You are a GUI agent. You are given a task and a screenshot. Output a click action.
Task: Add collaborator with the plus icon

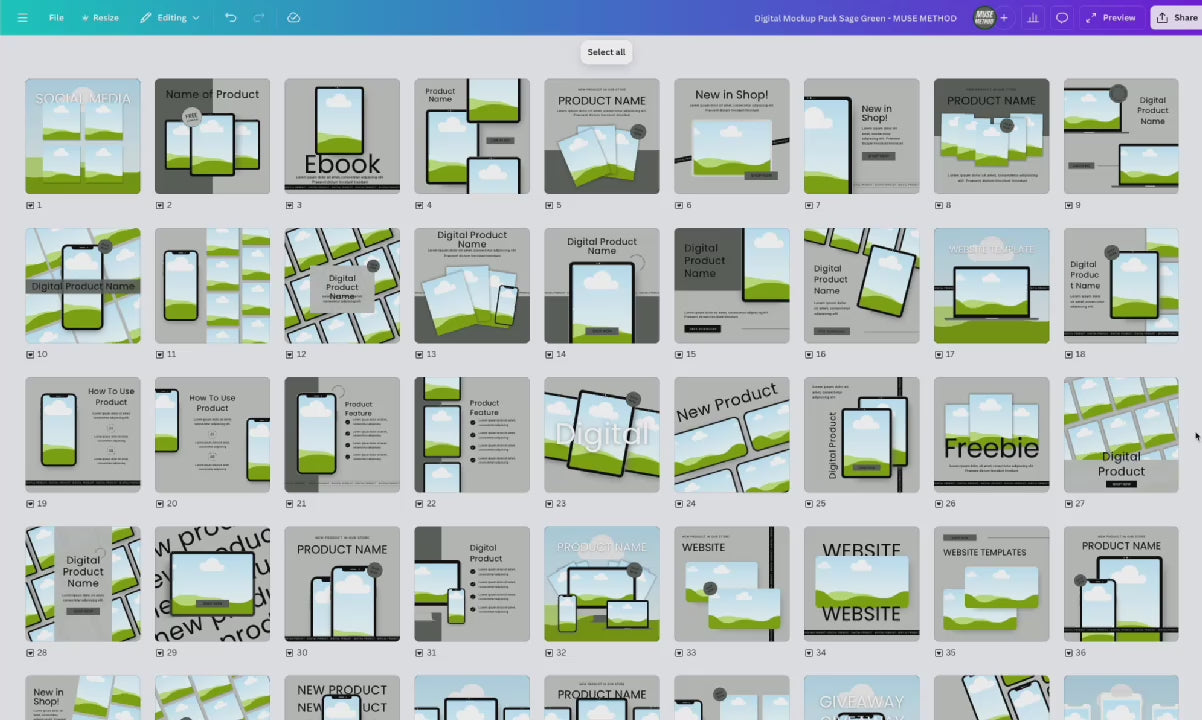point(1004,18)
